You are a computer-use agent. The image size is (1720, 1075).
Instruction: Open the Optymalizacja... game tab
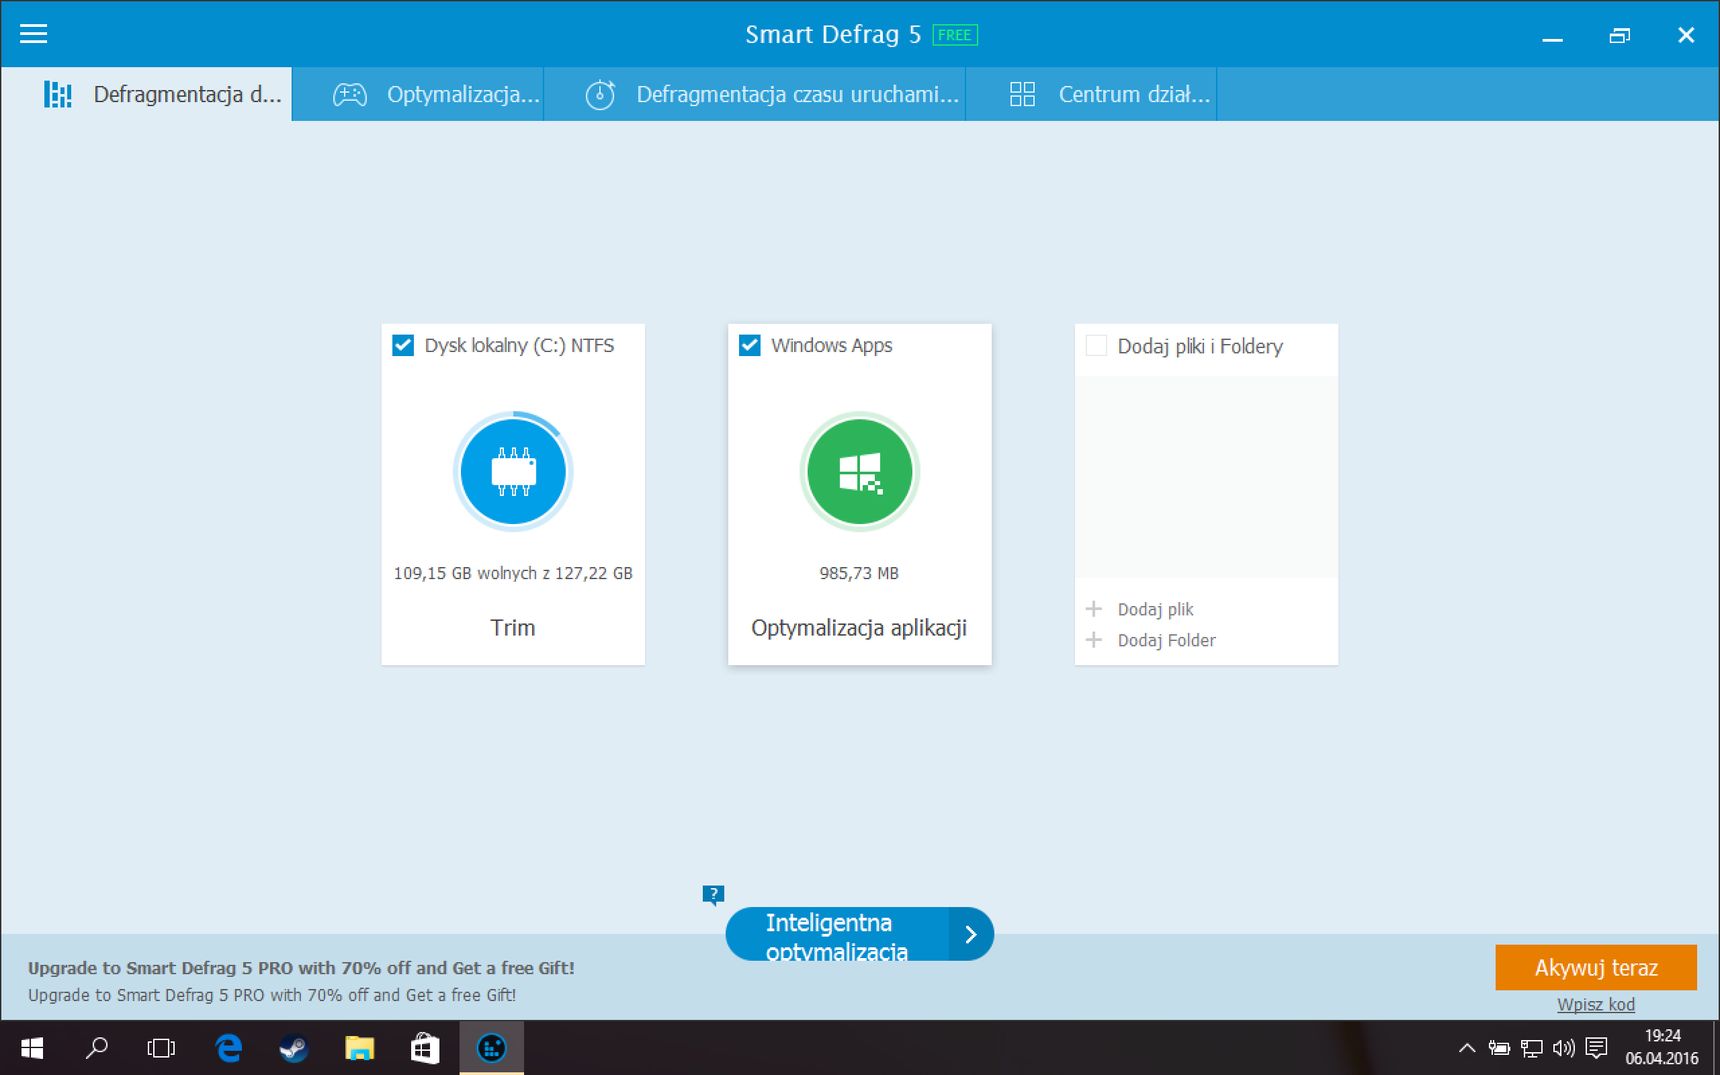(418, 94)
